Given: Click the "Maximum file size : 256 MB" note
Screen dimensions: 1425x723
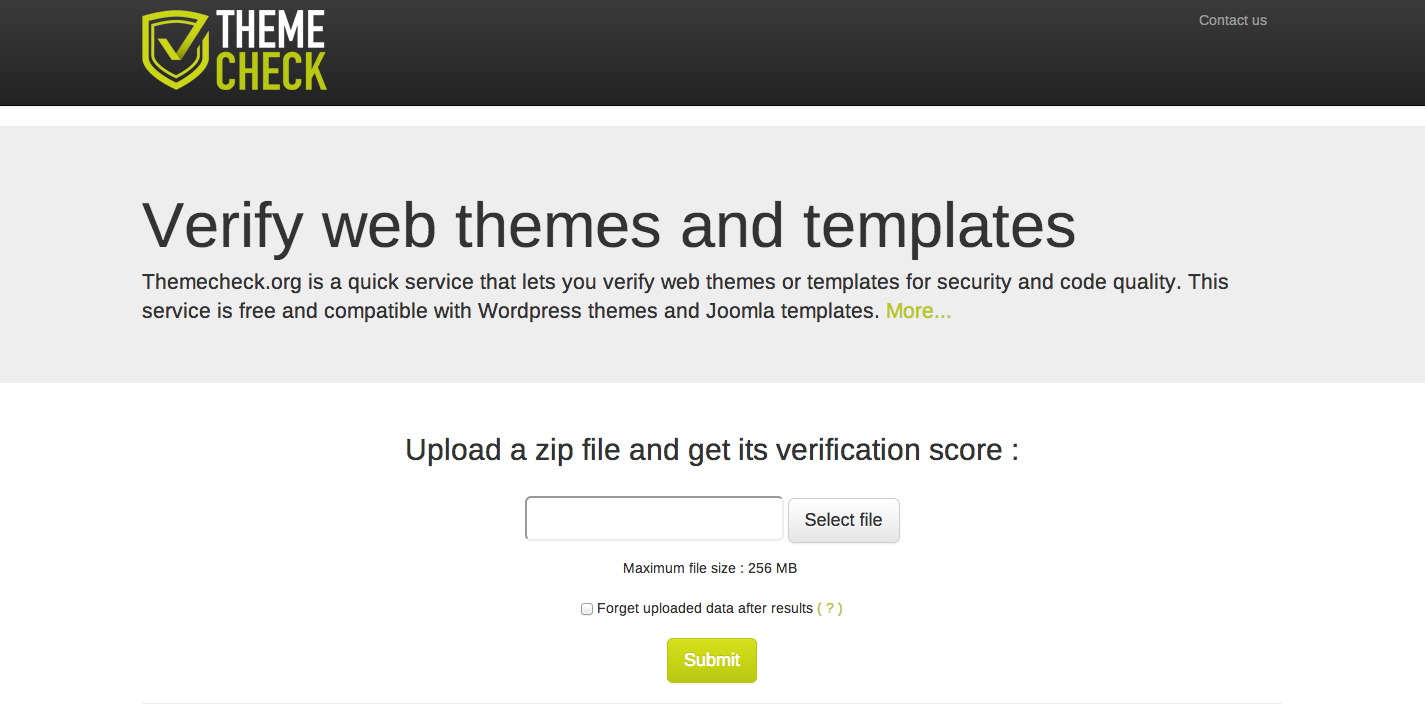Looking at the screenshot, I should 710,568.
